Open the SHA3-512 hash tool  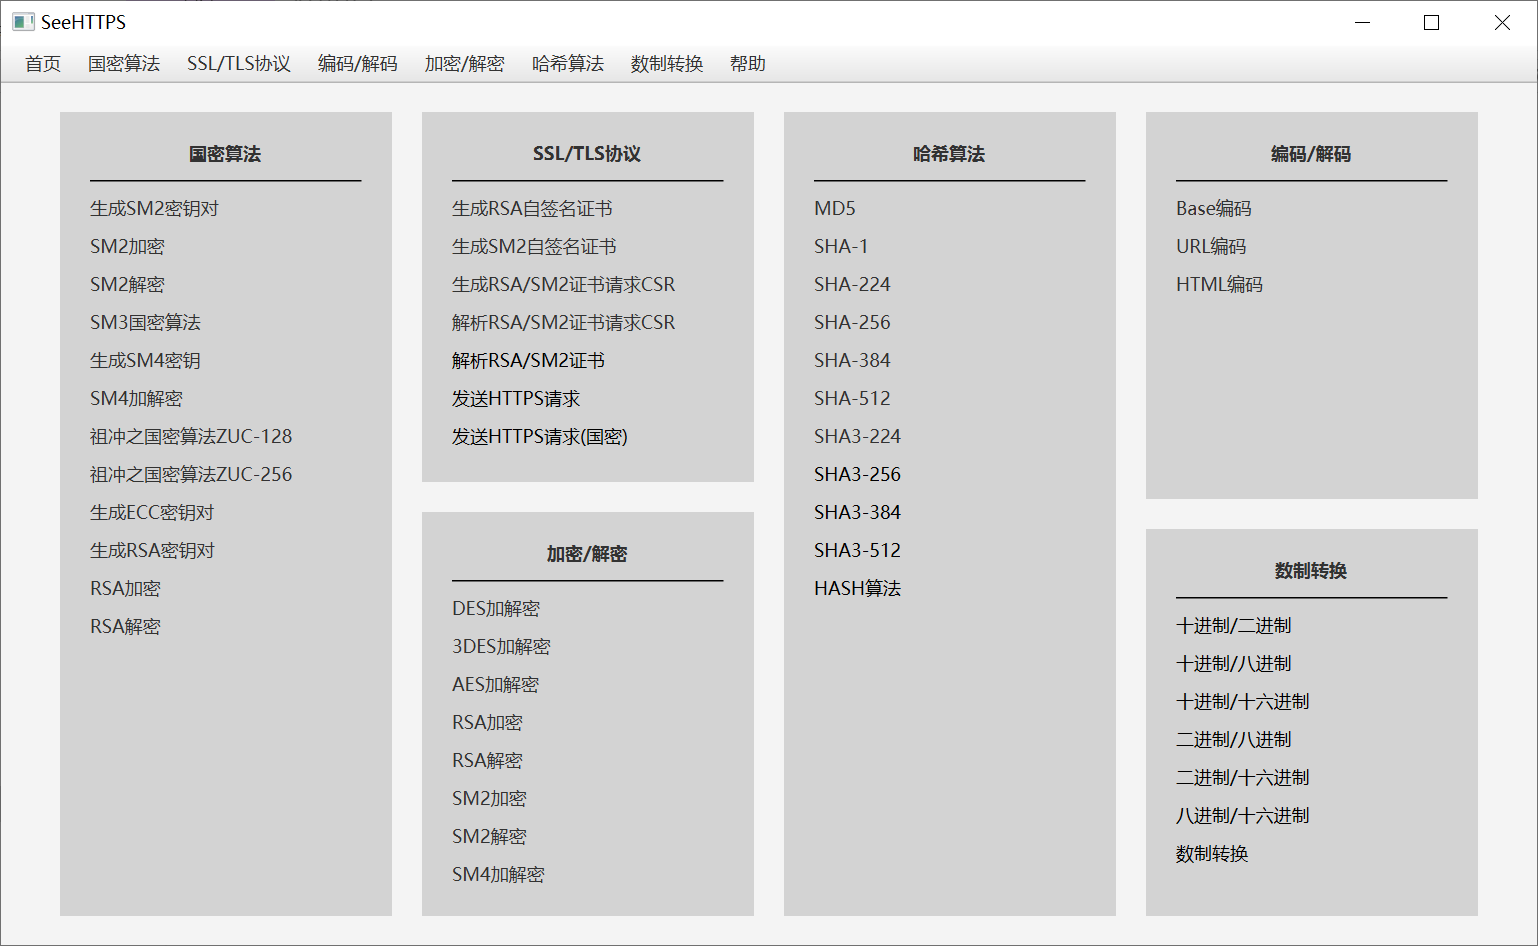tap(857, 550)
